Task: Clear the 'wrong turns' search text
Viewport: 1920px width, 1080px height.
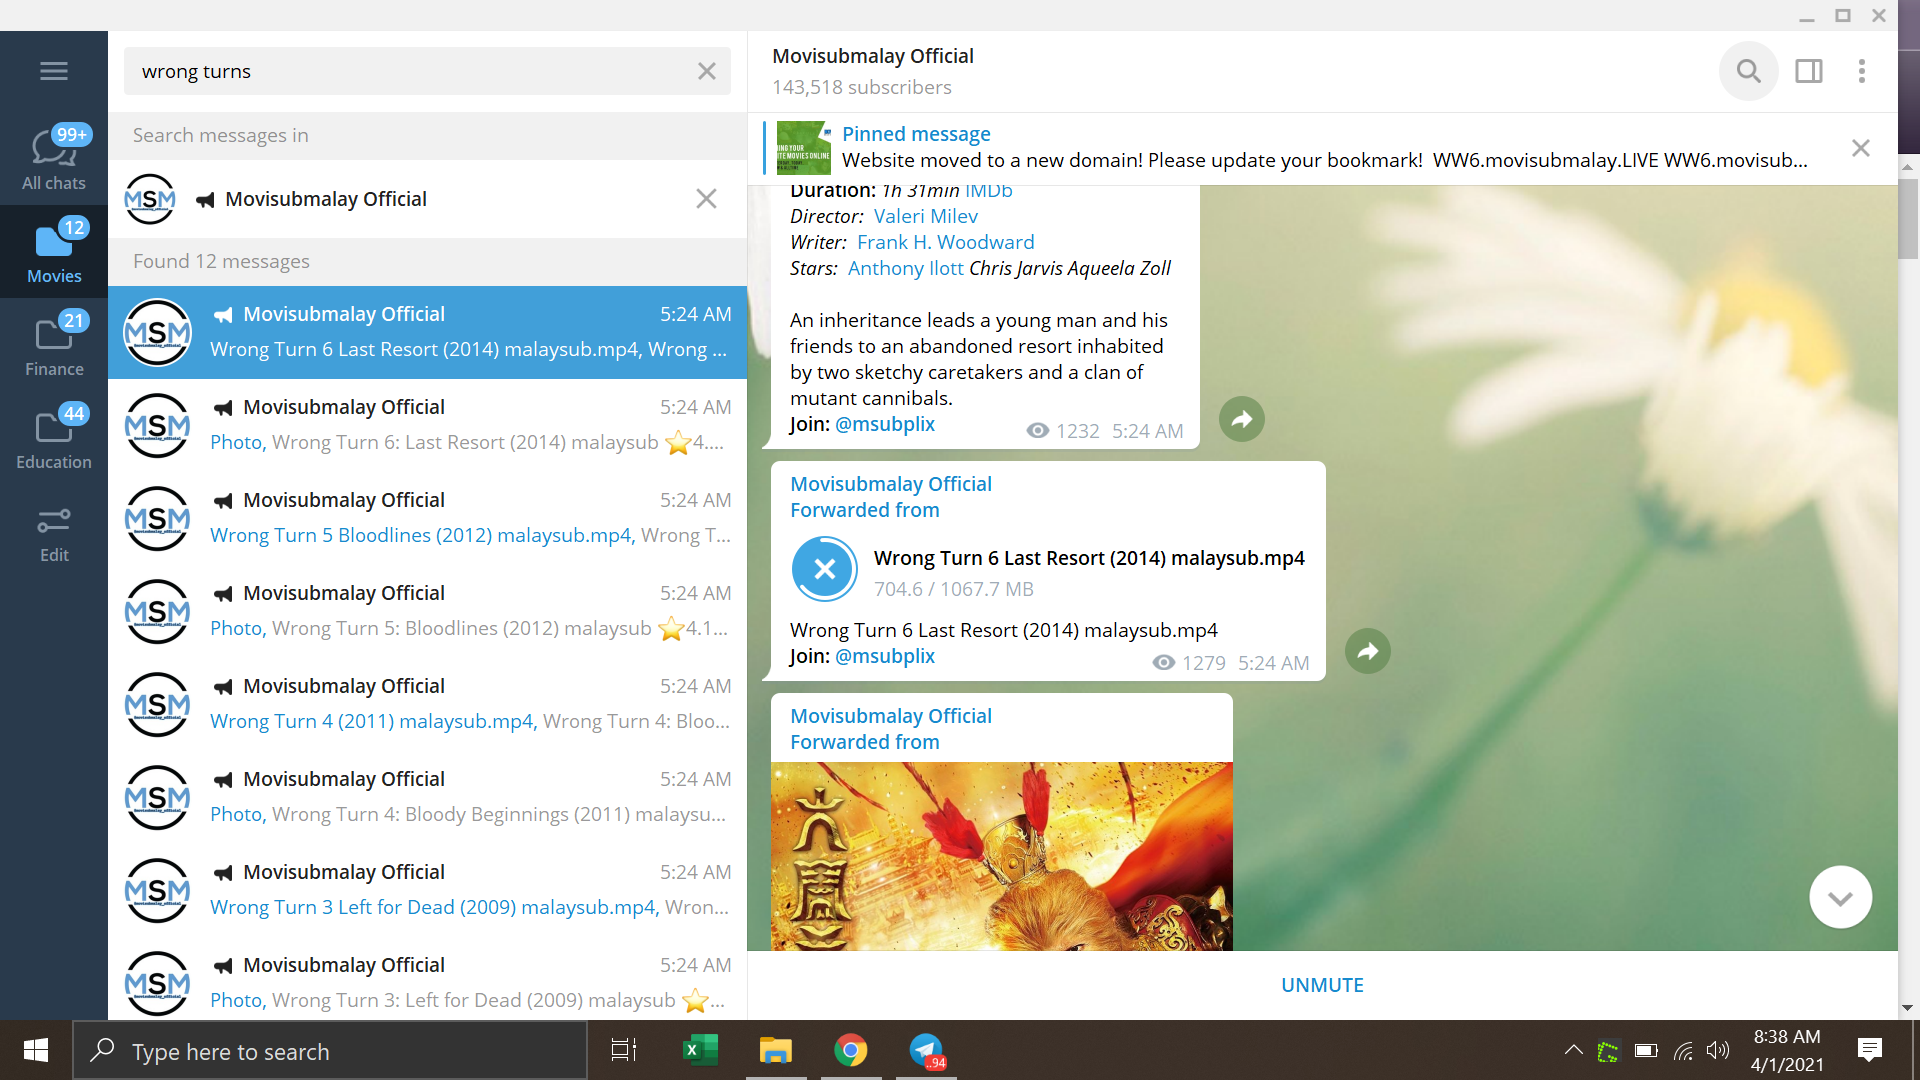Action: 707,71
